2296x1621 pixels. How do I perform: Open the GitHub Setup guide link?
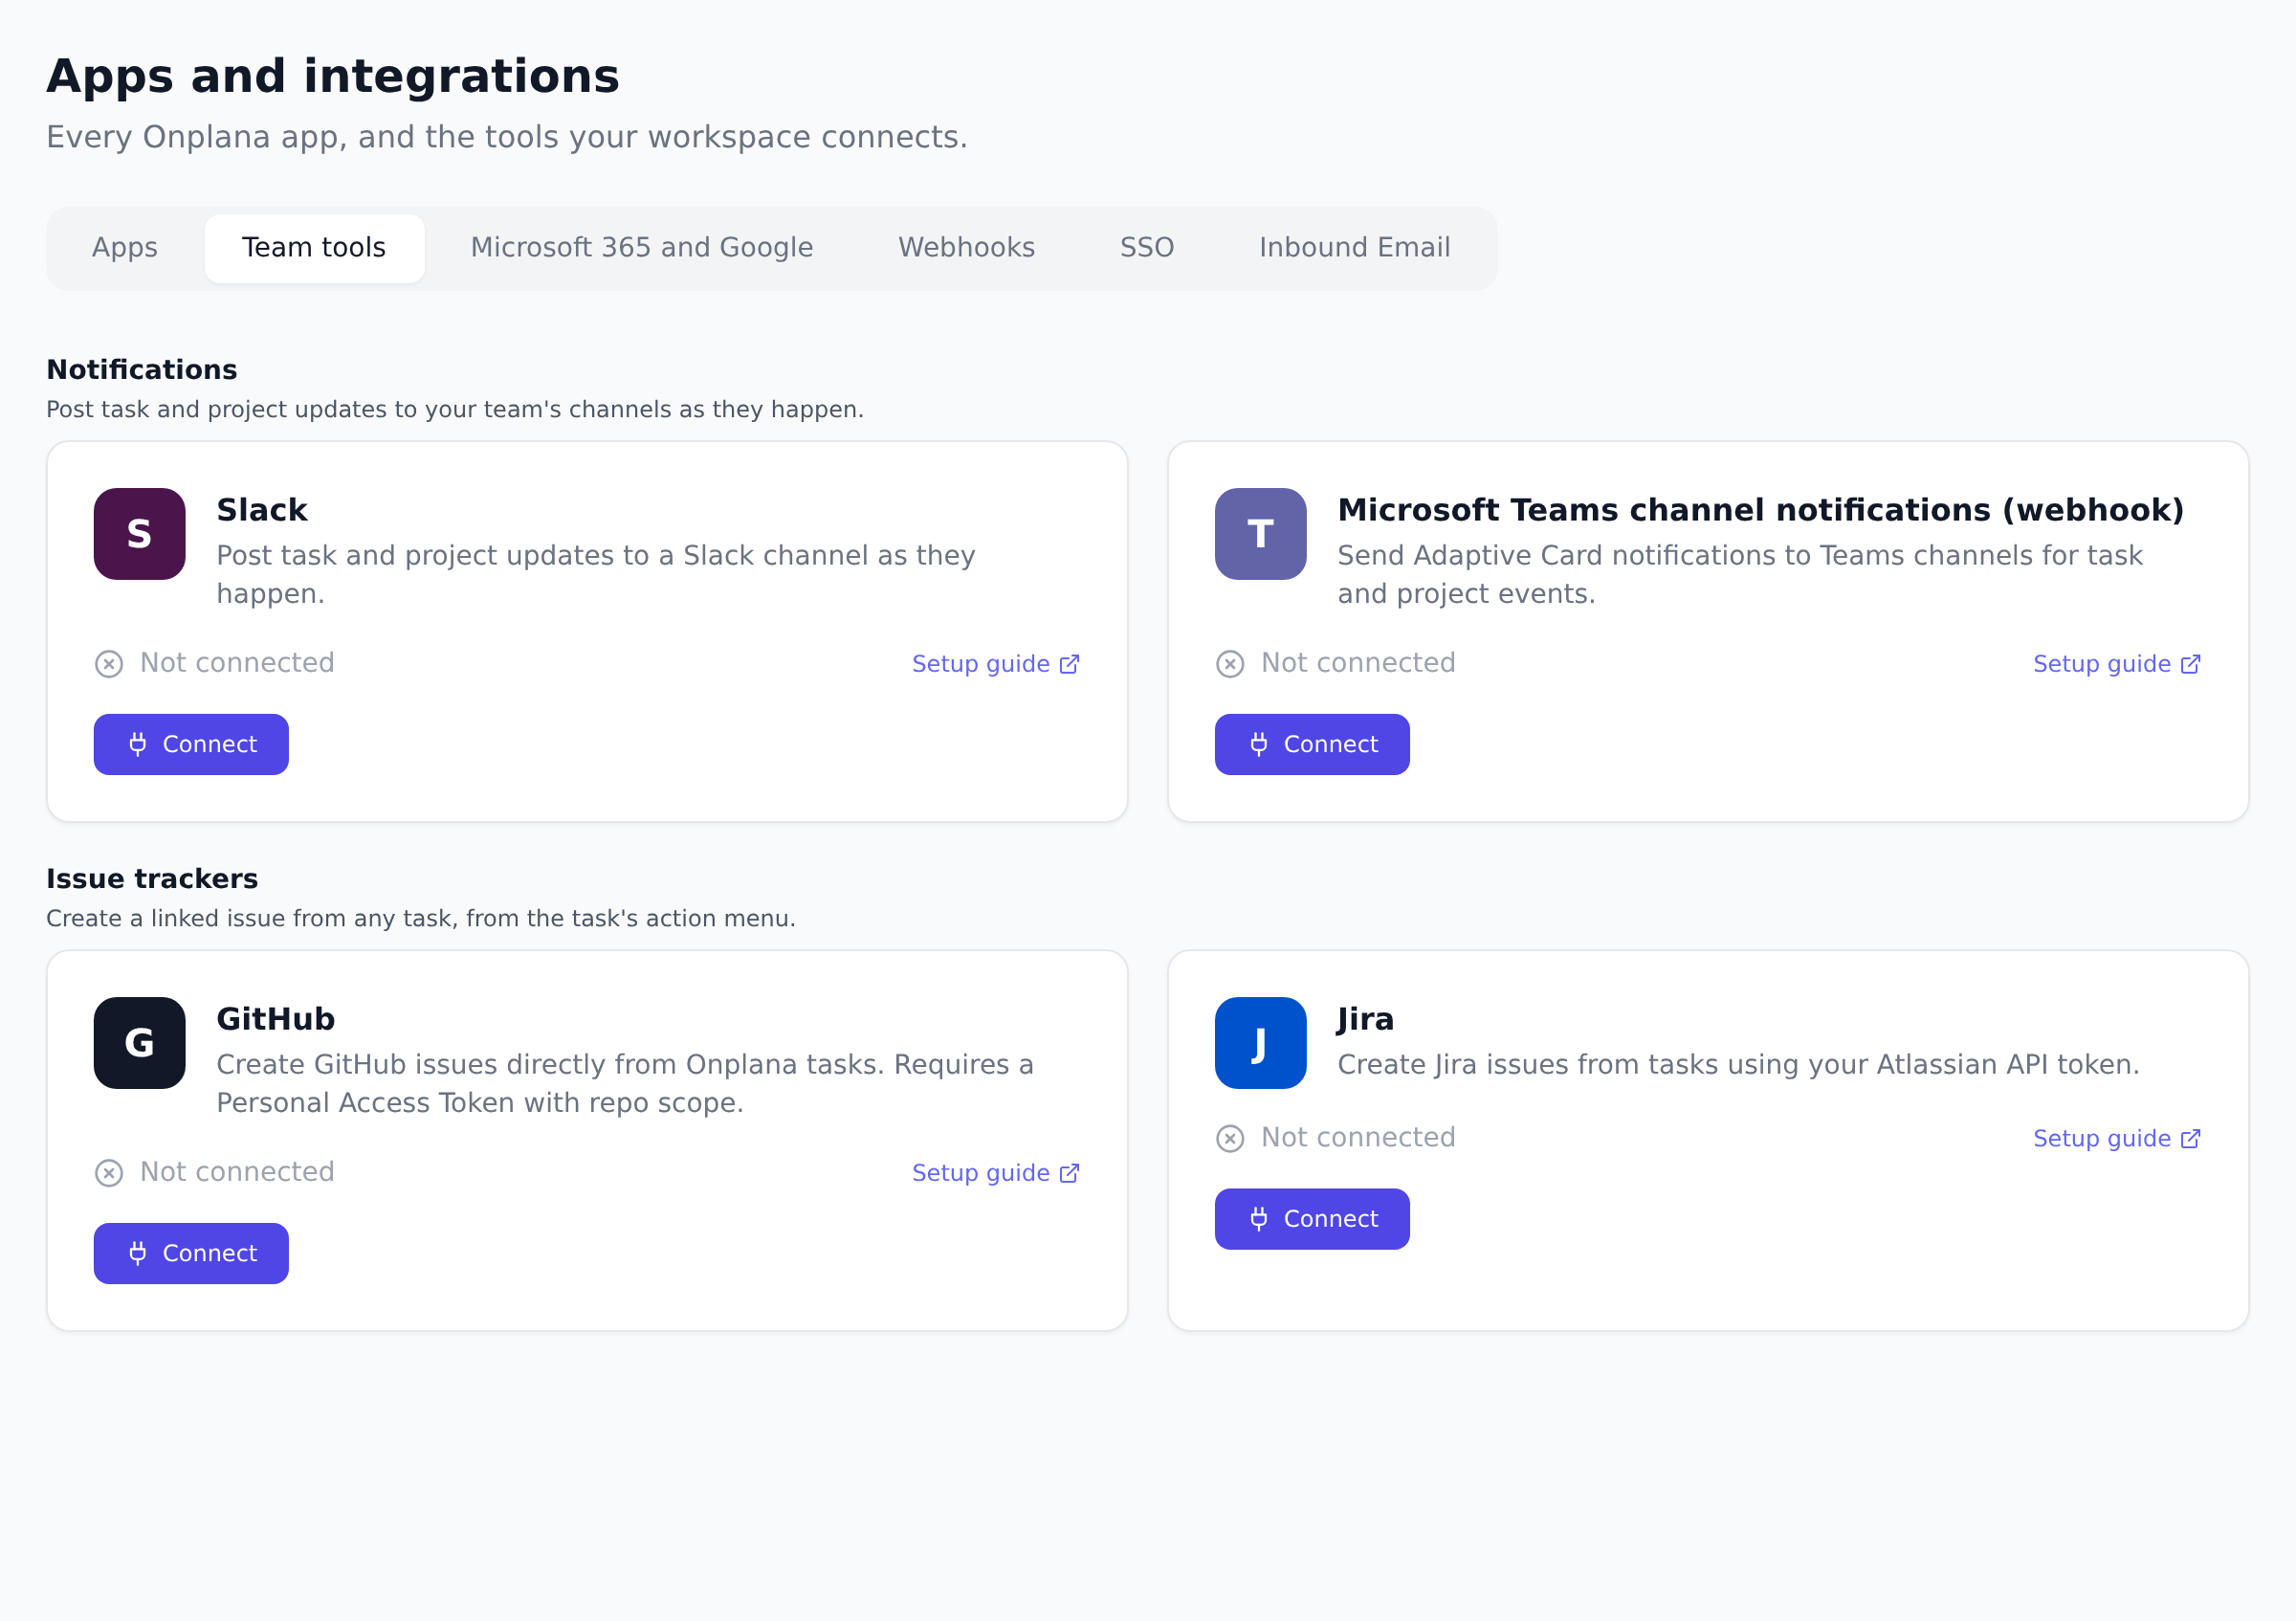coord(996,1173)
